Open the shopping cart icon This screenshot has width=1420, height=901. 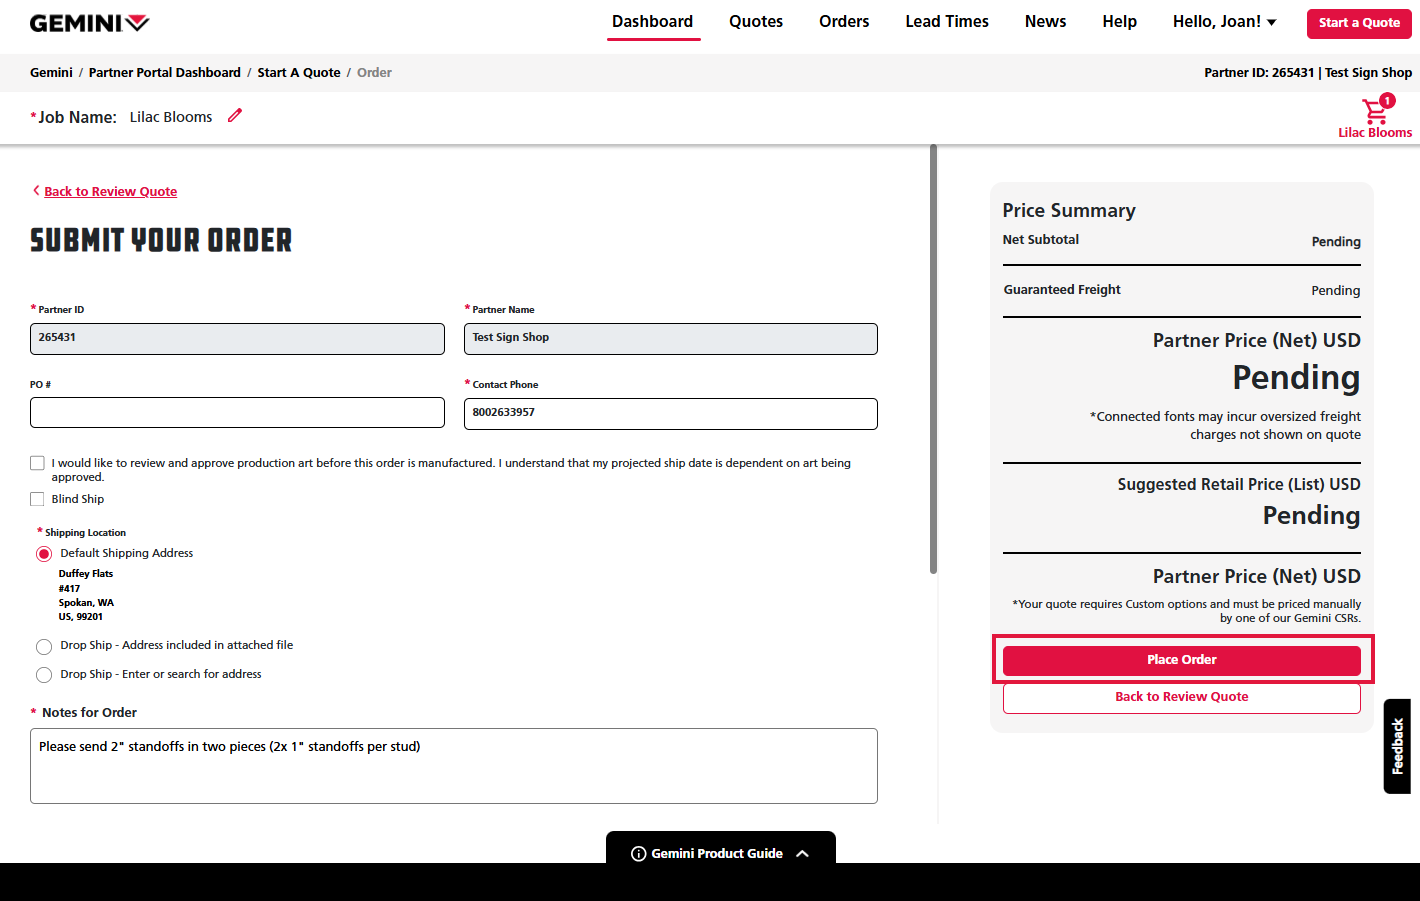pos(1375,111)
